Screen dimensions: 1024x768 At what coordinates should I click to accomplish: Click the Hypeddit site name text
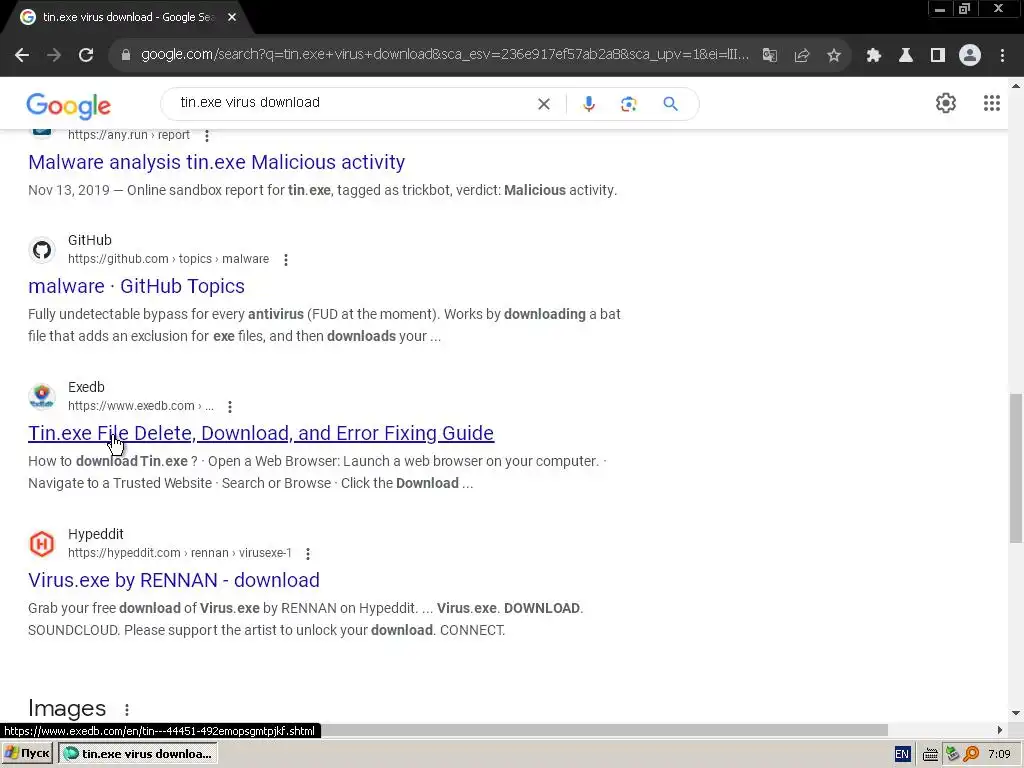95,534
